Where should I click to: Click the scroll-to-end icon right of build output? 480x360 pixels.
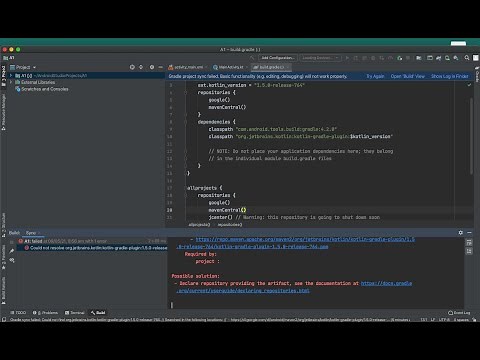pos(469,251)
